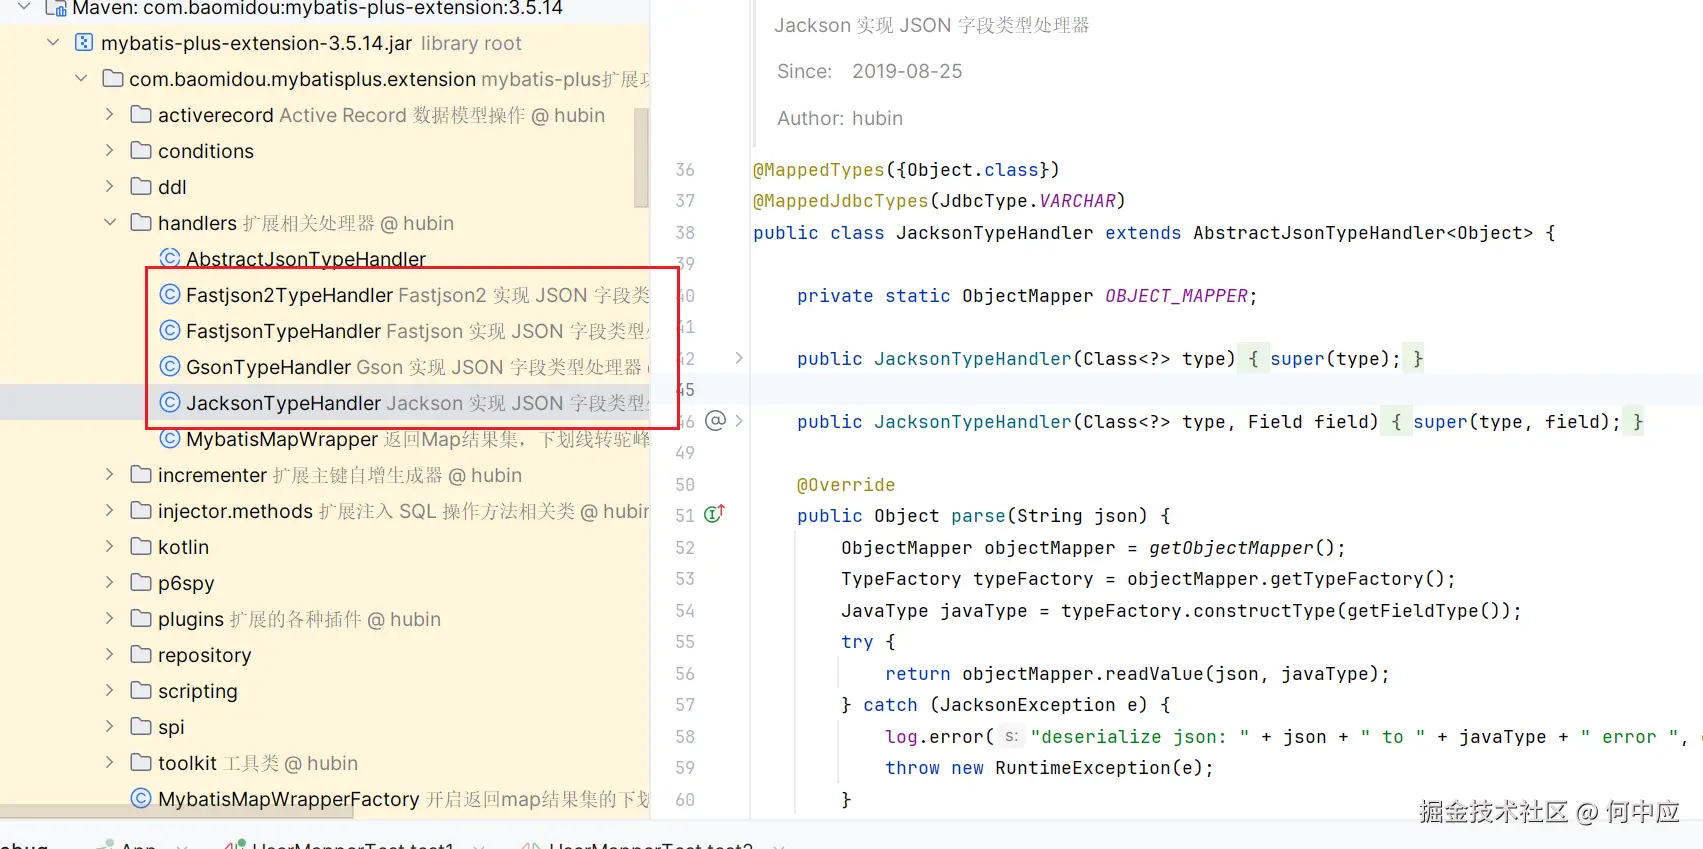Click the implemented-method gutter icon at line 51
This screenshot has width=1703, height=849.
[x=714, y=514]
